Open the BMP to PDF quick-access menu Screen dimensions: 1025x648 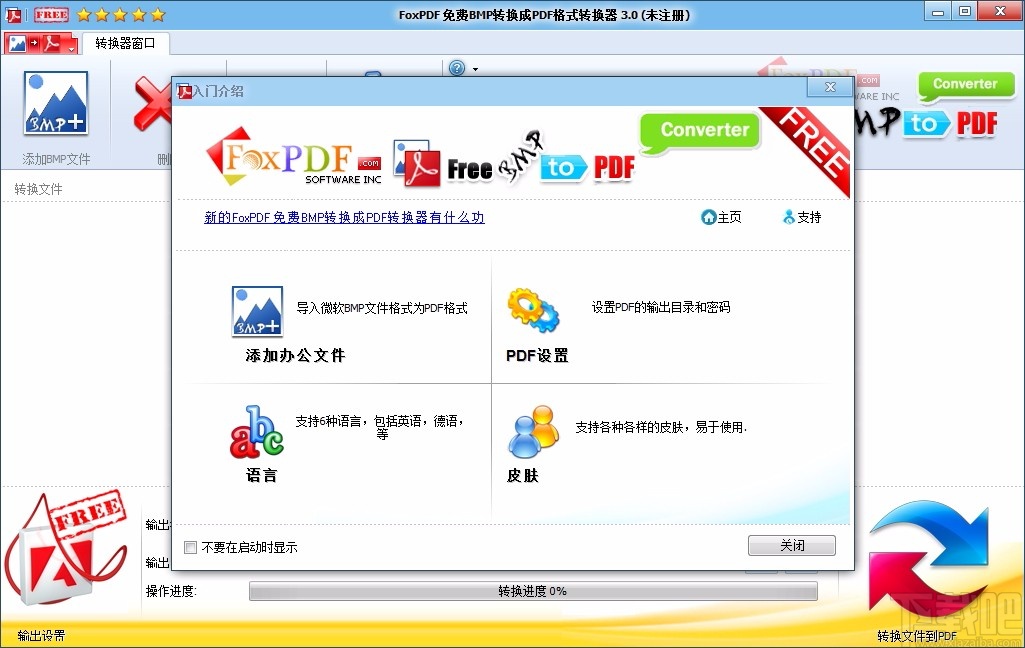(x=42, y=44)
